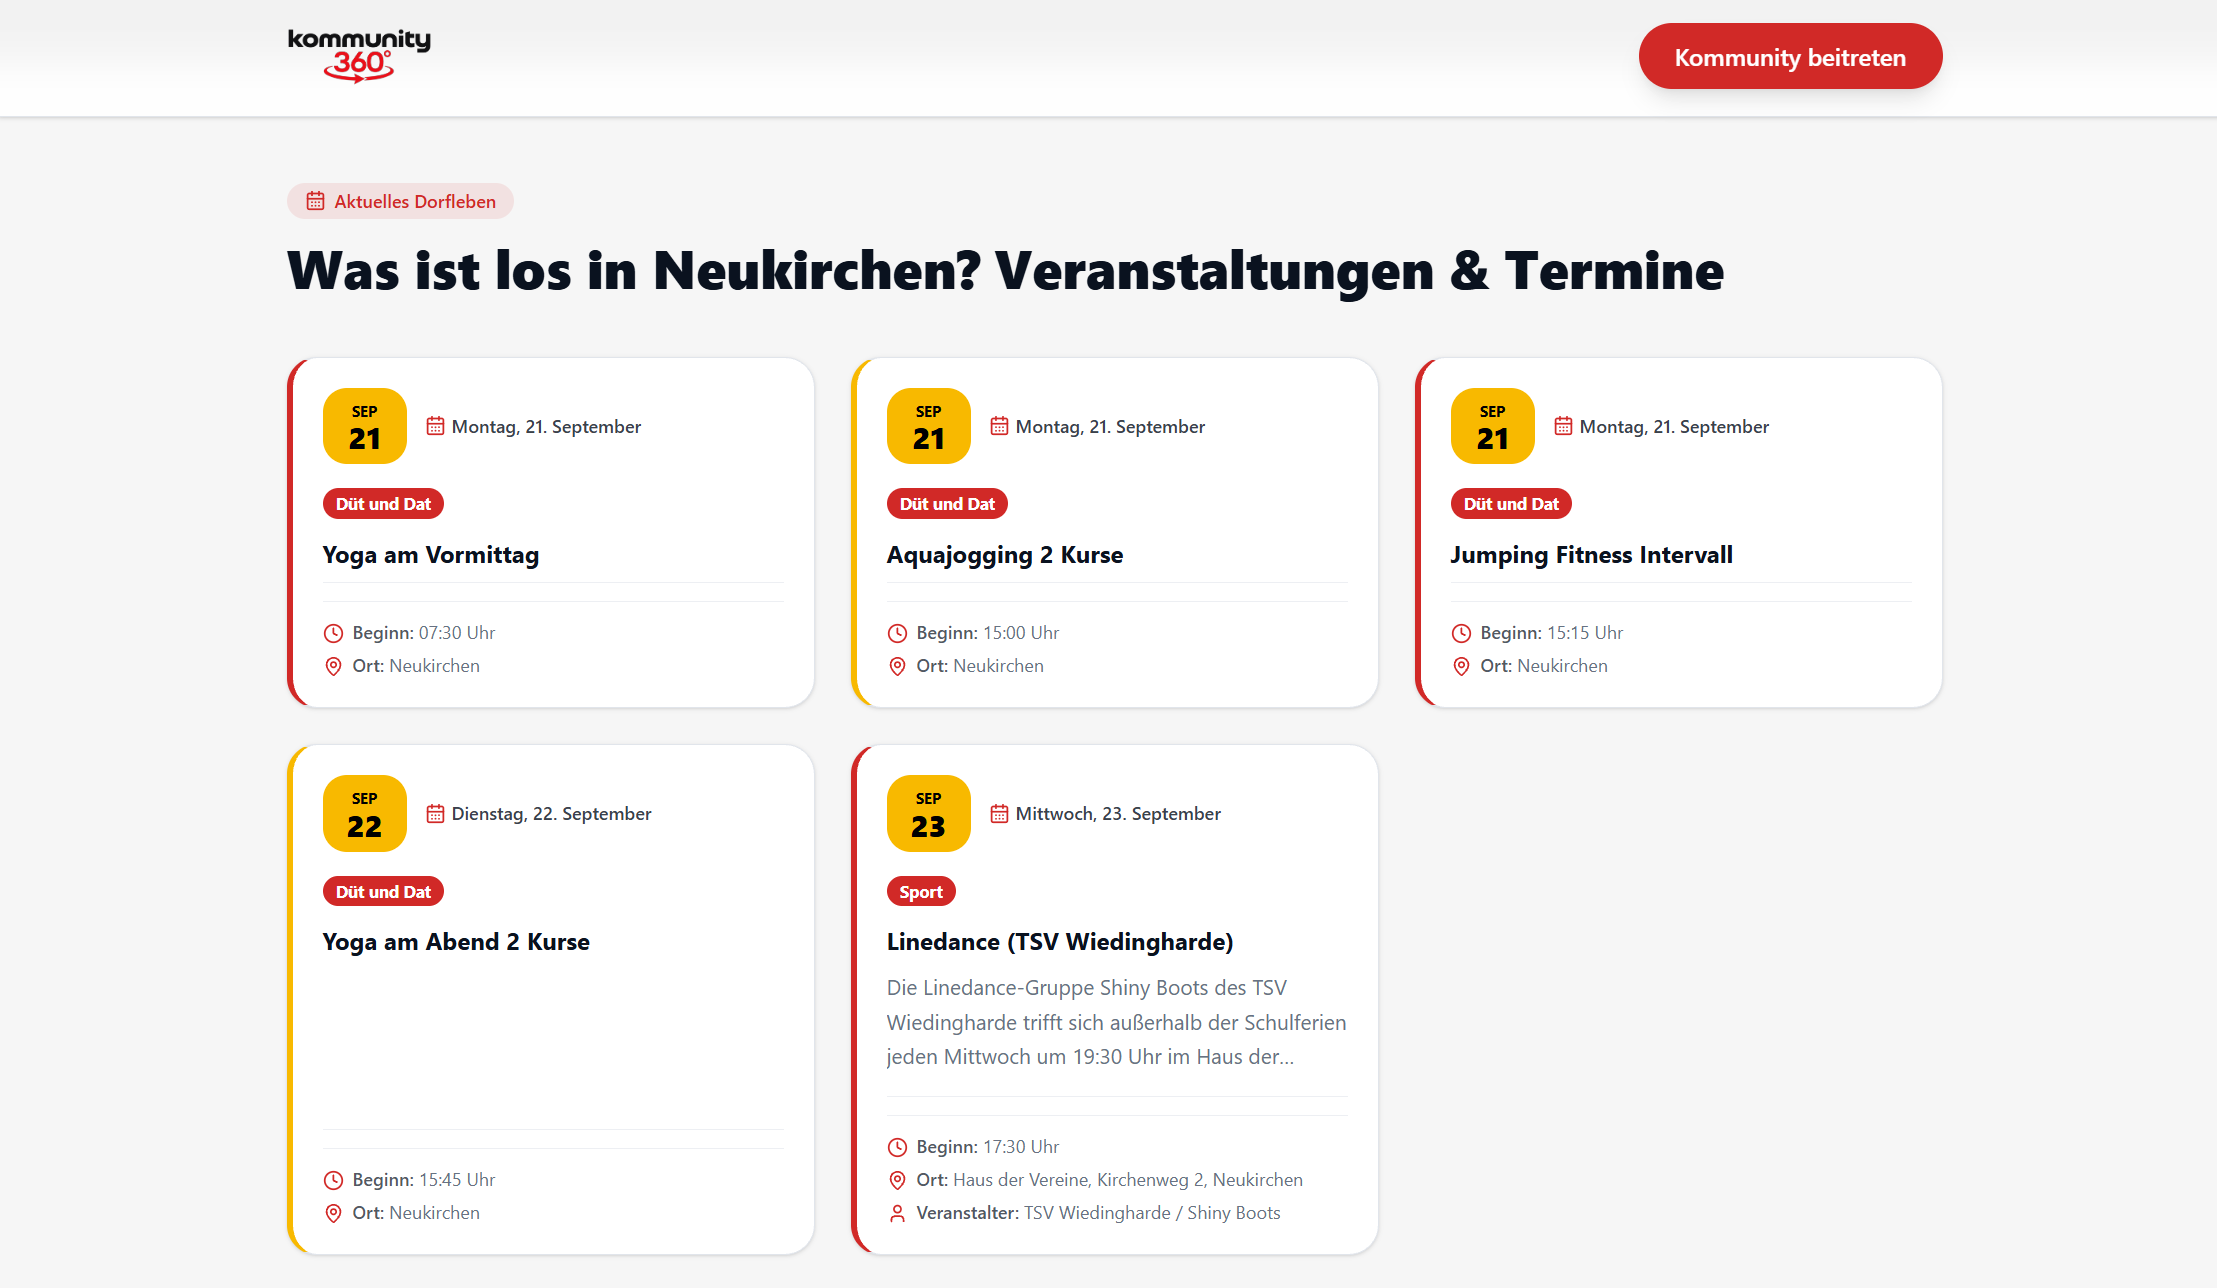The height and width of the screenshot is (1288, 2217).
Task: Click the kommunity 360° logo
Action: pyautogui.click(x=359, y=56)
